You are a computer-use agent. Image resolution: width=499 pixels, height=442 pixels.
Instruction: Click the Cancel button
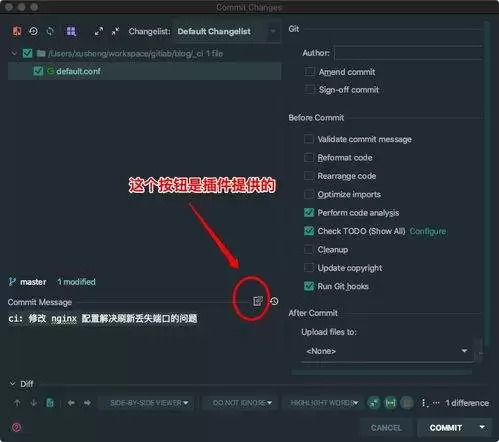point(386,428)
